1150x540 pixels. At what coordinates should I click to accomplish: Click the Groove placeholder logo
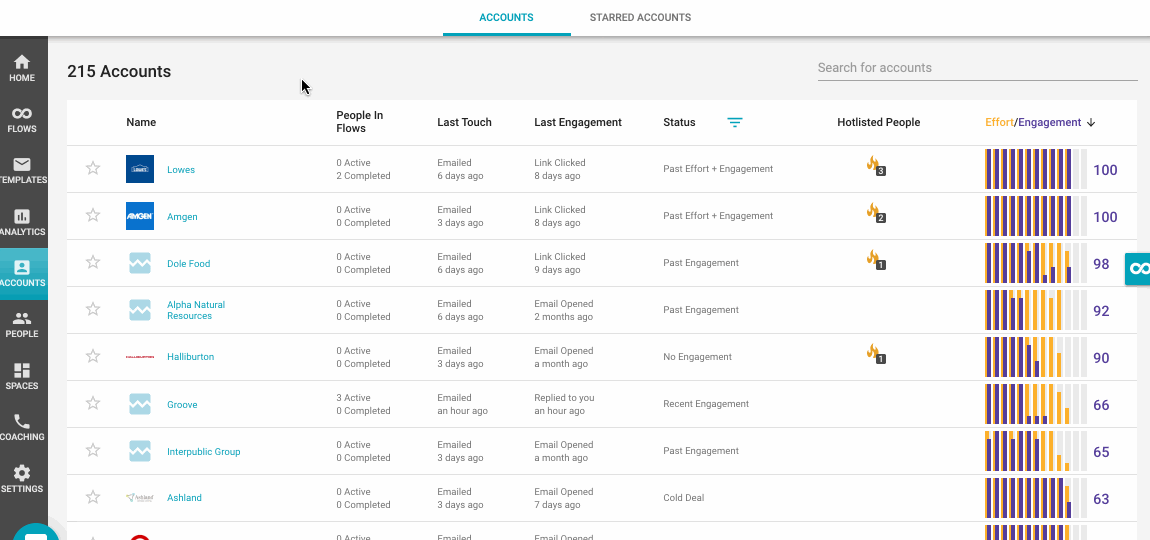coord(140,404)
